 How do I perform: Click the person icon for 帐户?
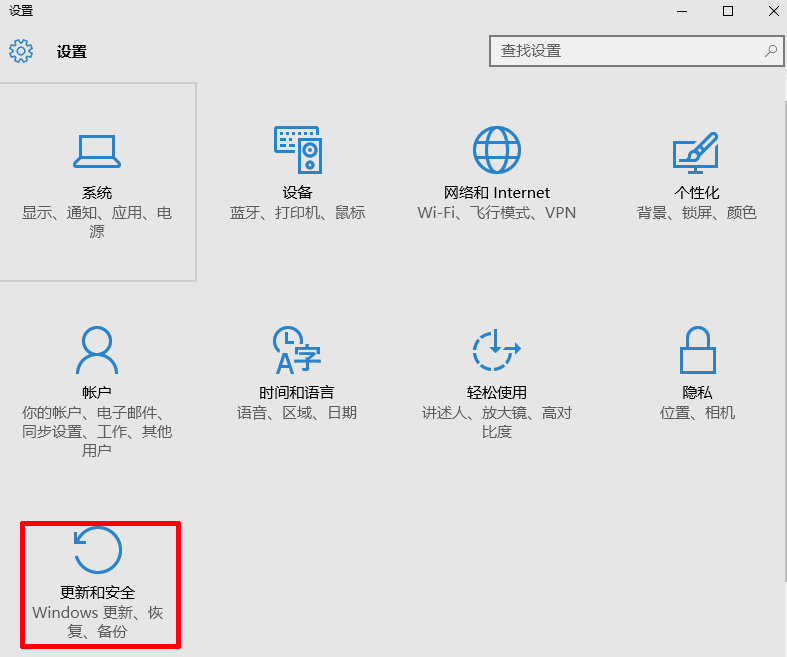97,350
